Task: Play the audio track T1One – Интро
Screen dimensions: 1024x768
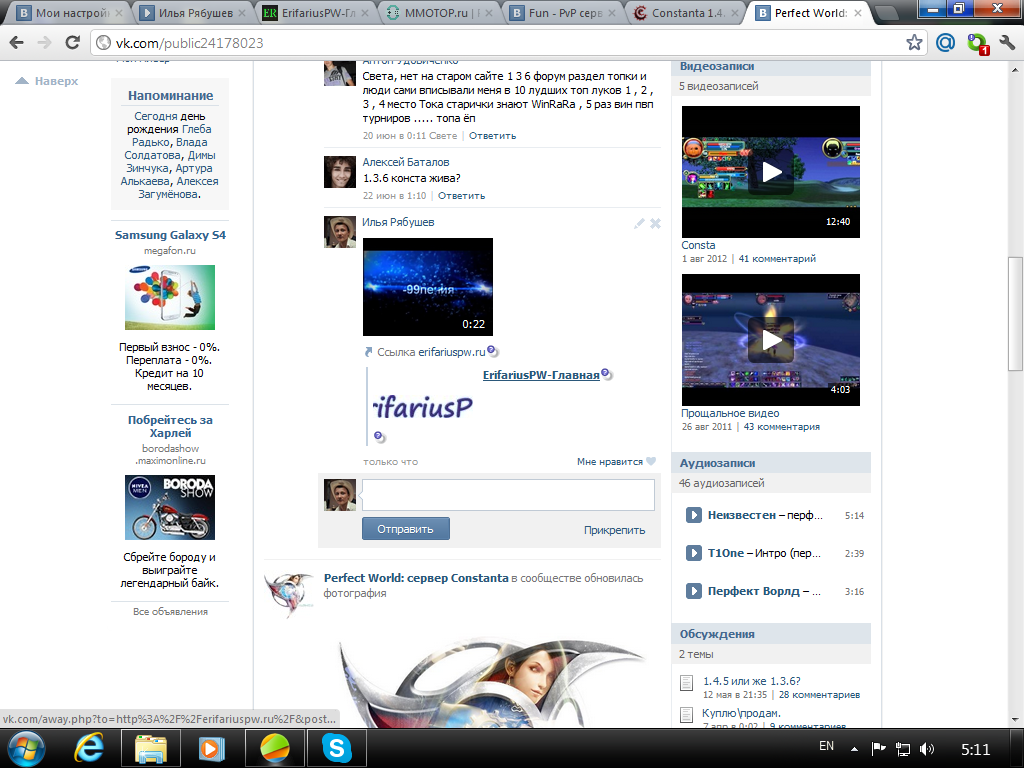Action: [693, 553]
